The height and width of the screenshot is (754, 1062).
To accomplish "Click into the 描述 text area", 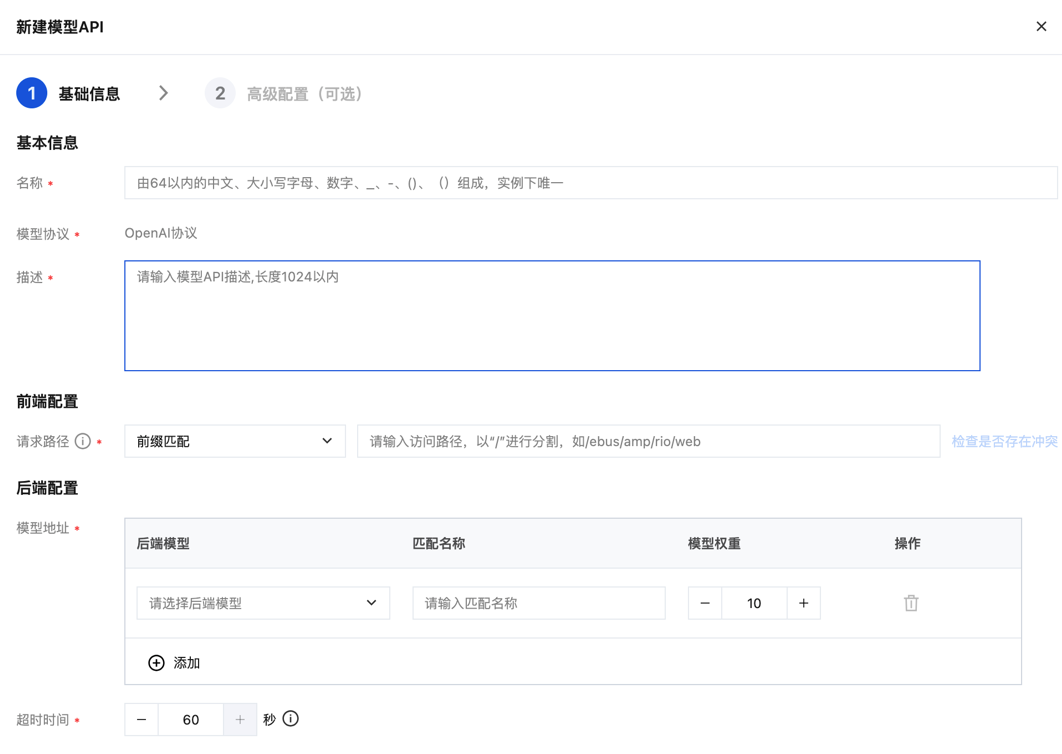I will (552, 316).
